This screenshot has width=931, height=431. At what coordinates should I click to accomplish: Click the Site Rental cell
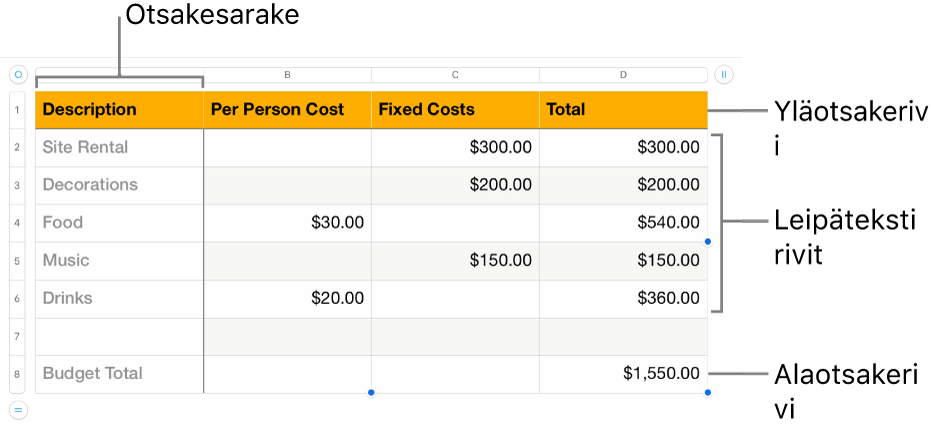click(119, 147)
